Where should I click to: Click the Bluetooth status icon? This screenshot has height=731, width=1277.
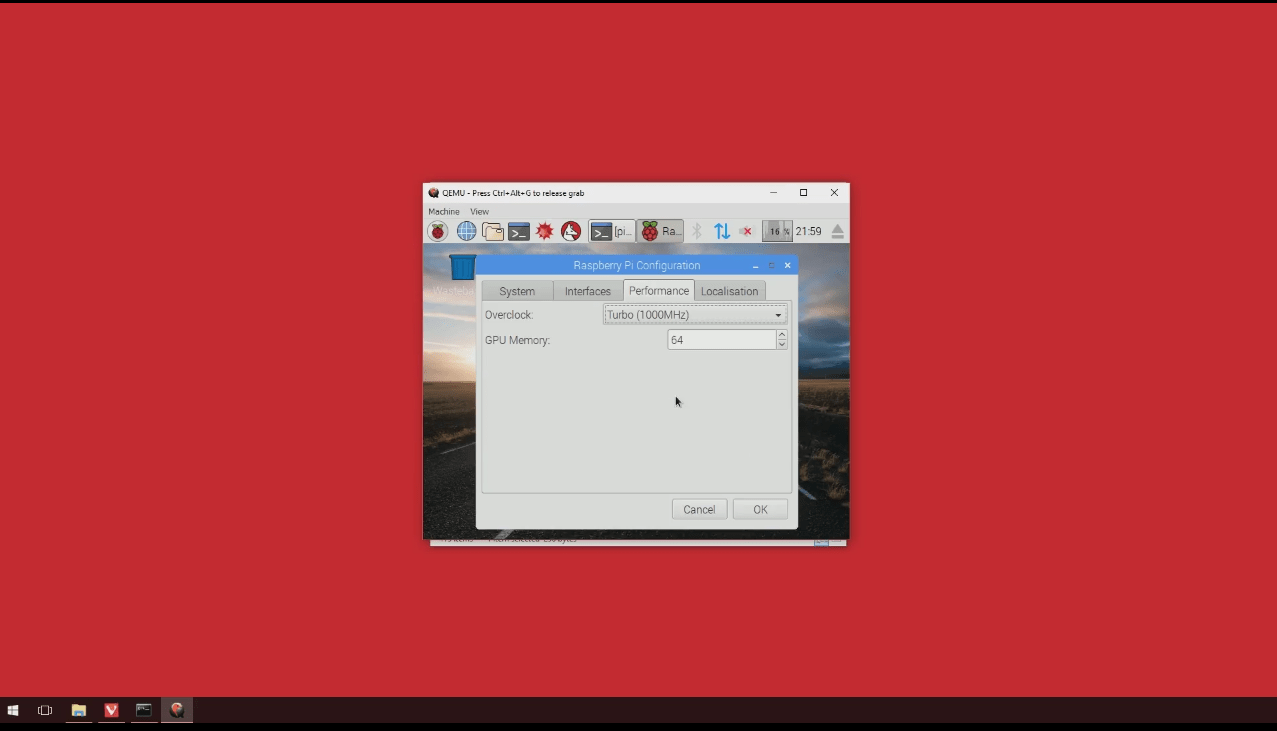698,231
